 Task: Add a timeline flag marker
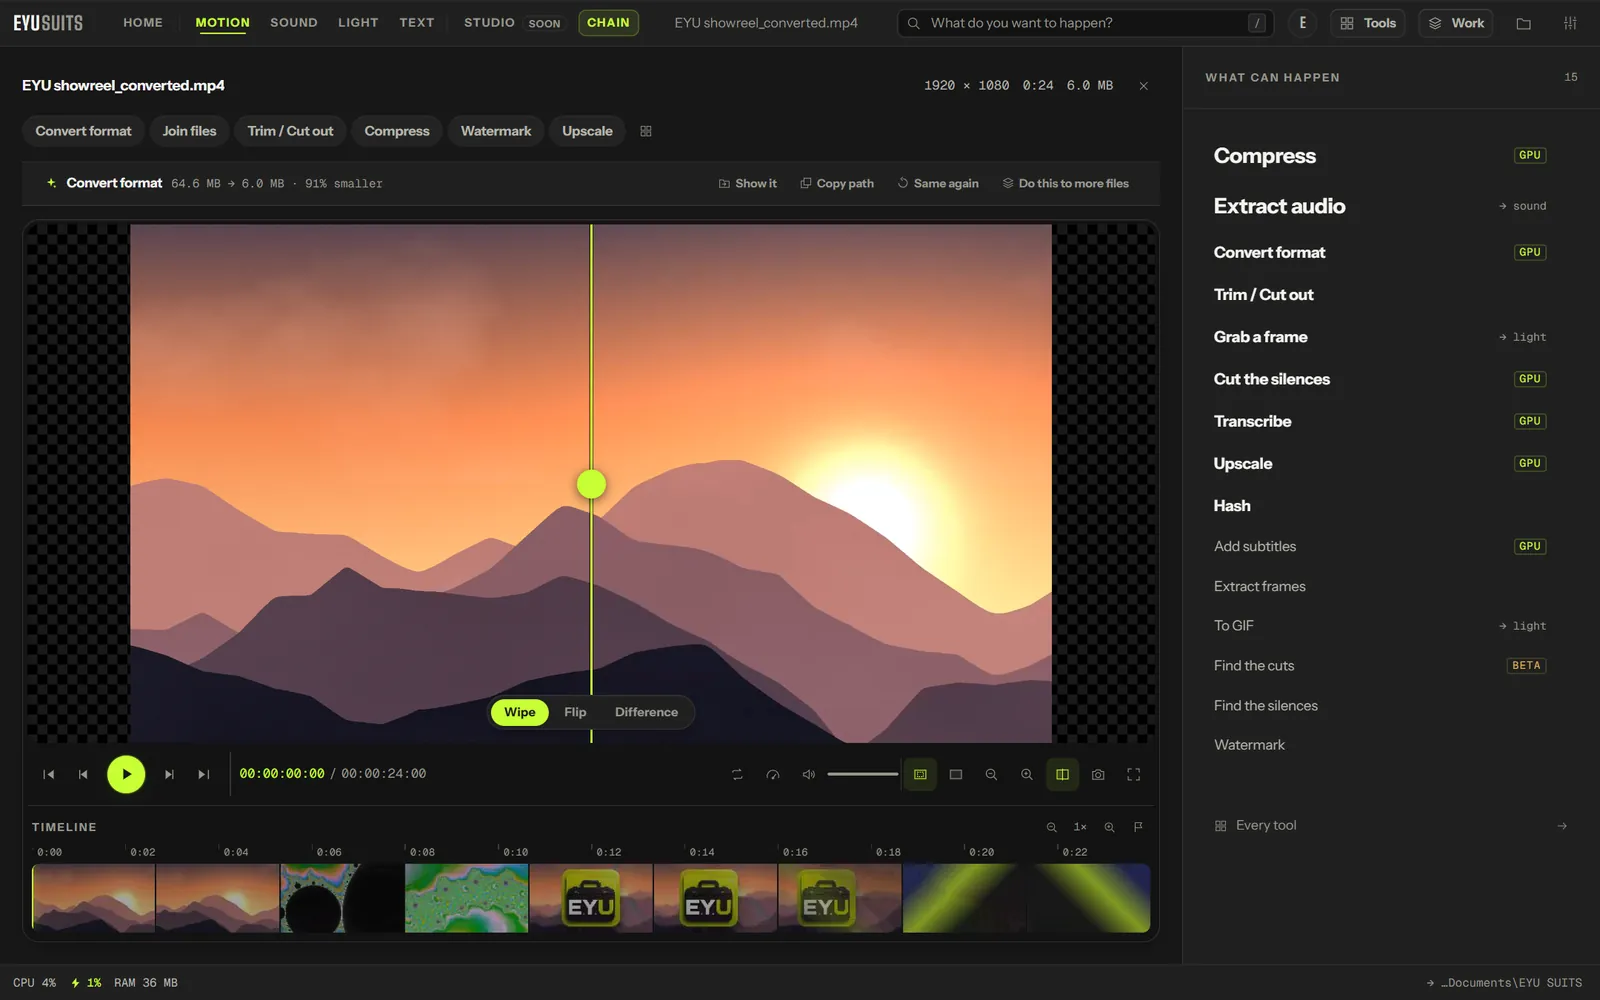(x=1138, y=827)
